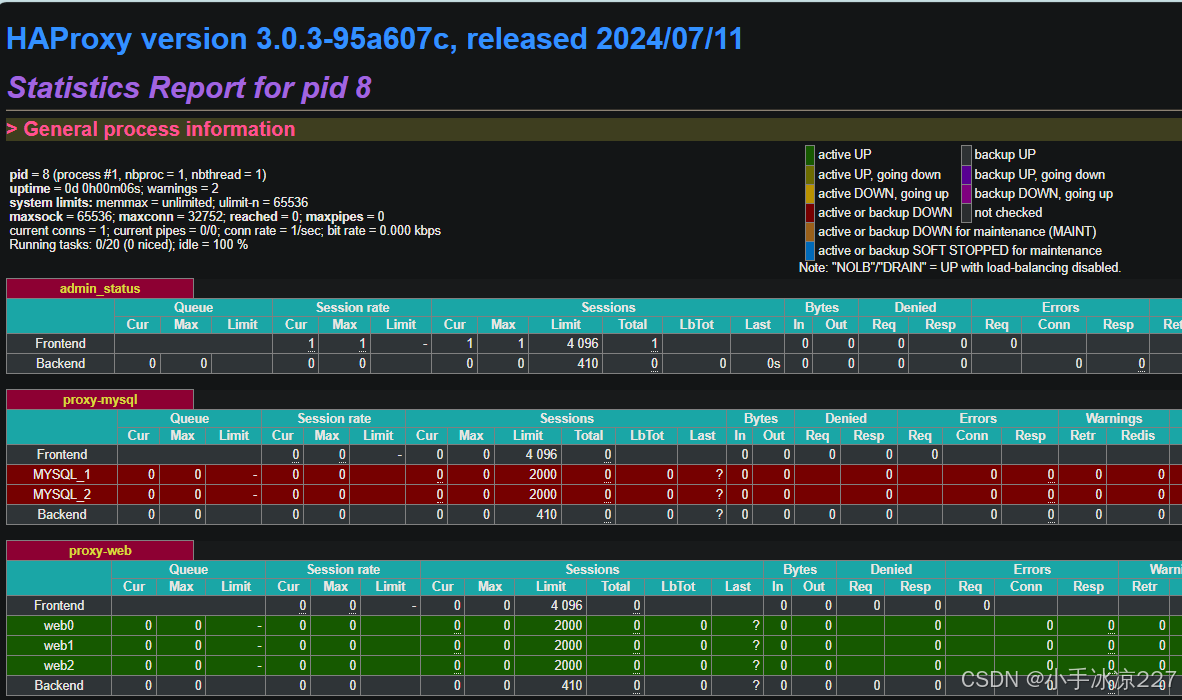The width and height of the screenshot is (1182, 700).
Task: Click the active DOWN, going up swatch
Action: pos(810,194)
